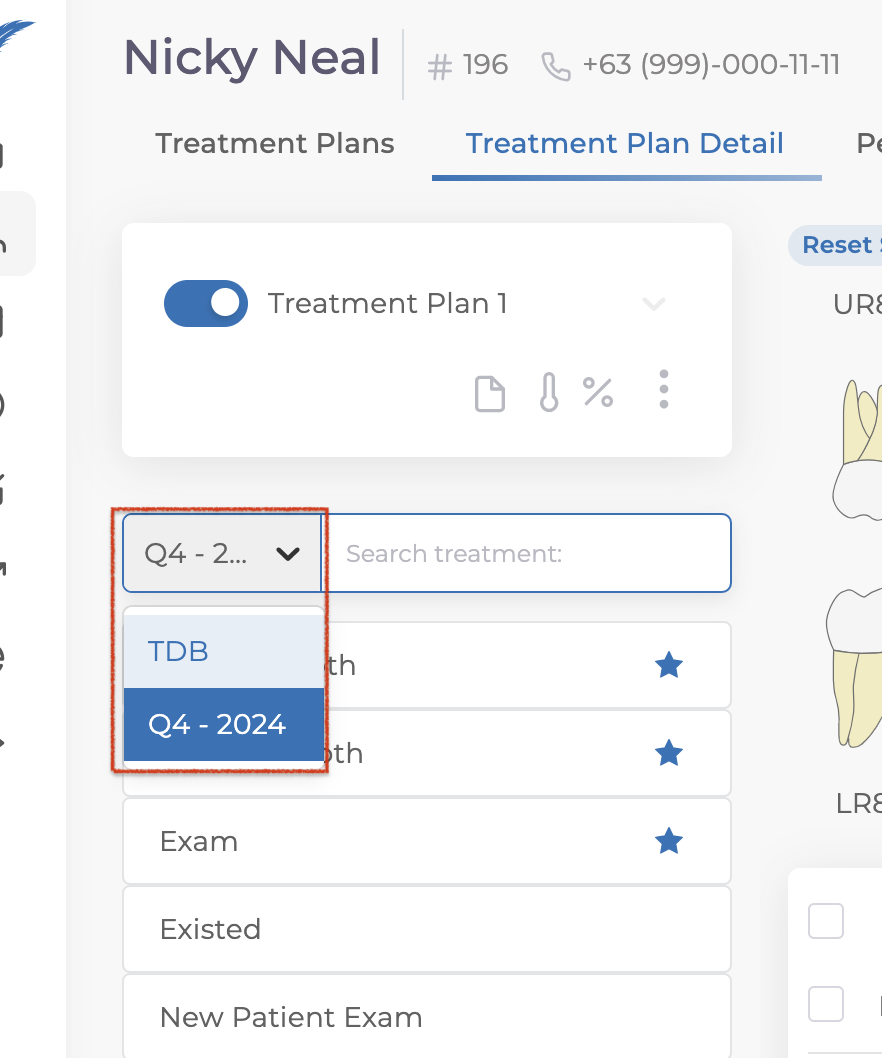Click the document icon in Treatment Plan 1

coord(489,393)
